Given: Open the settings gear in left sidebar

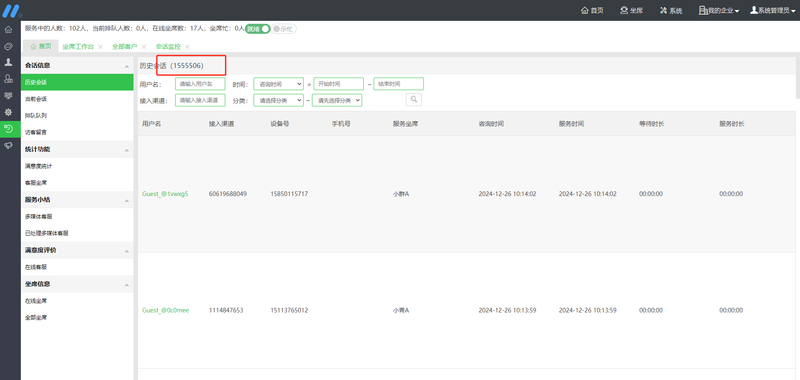Looking at the screenshot, I should coord(9,112).
